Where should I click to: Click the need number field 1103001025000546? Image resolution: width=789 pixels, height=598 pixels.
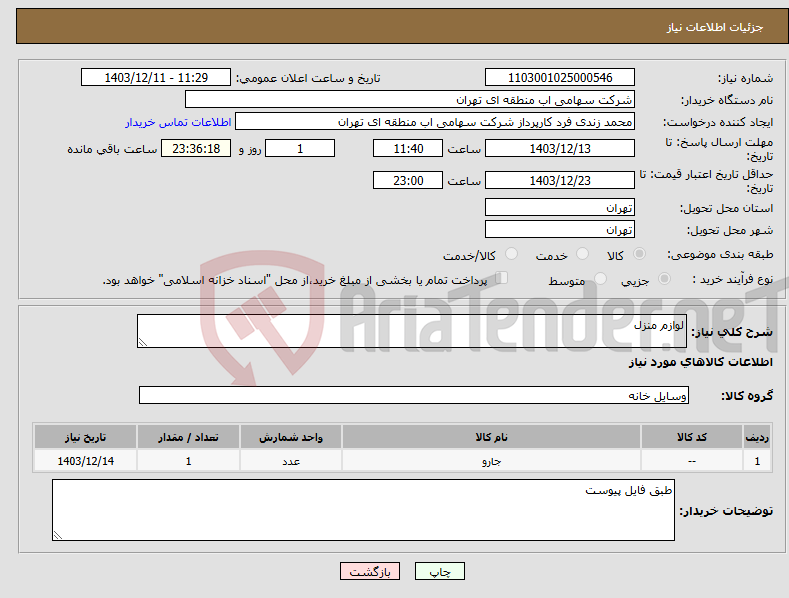pyautogui.click(x=560, y=78)
